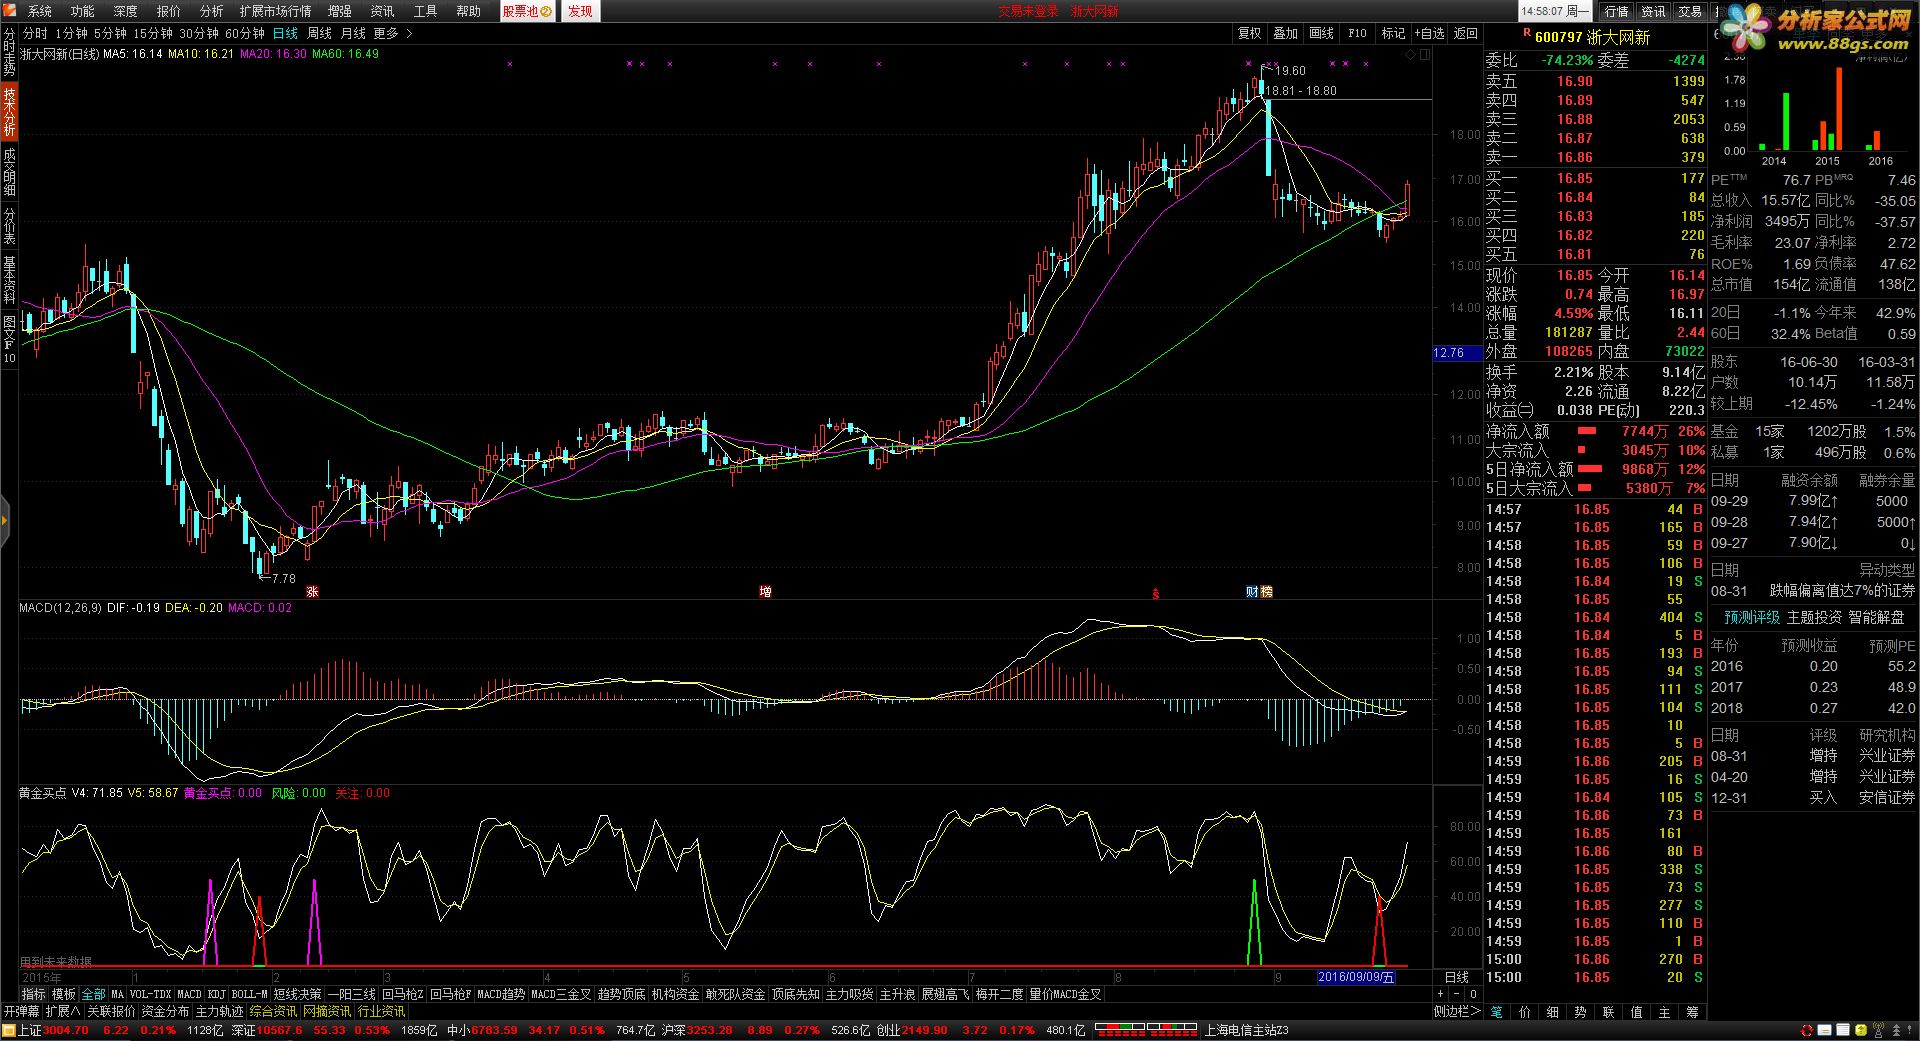
Task: Open the 交易 trading tab at top right
Action: (1690, 11)
